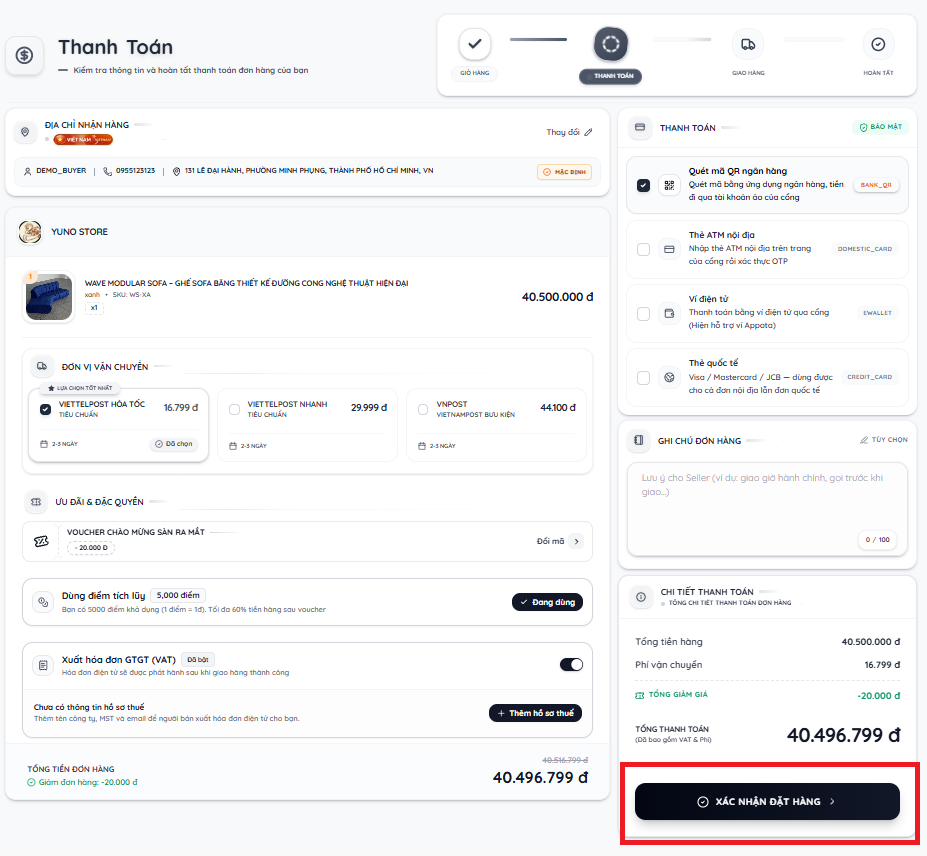This screenshot has height=856, width=927.
Task: Click the Hoàn Tất circle-check step icon
Action: 879,44
